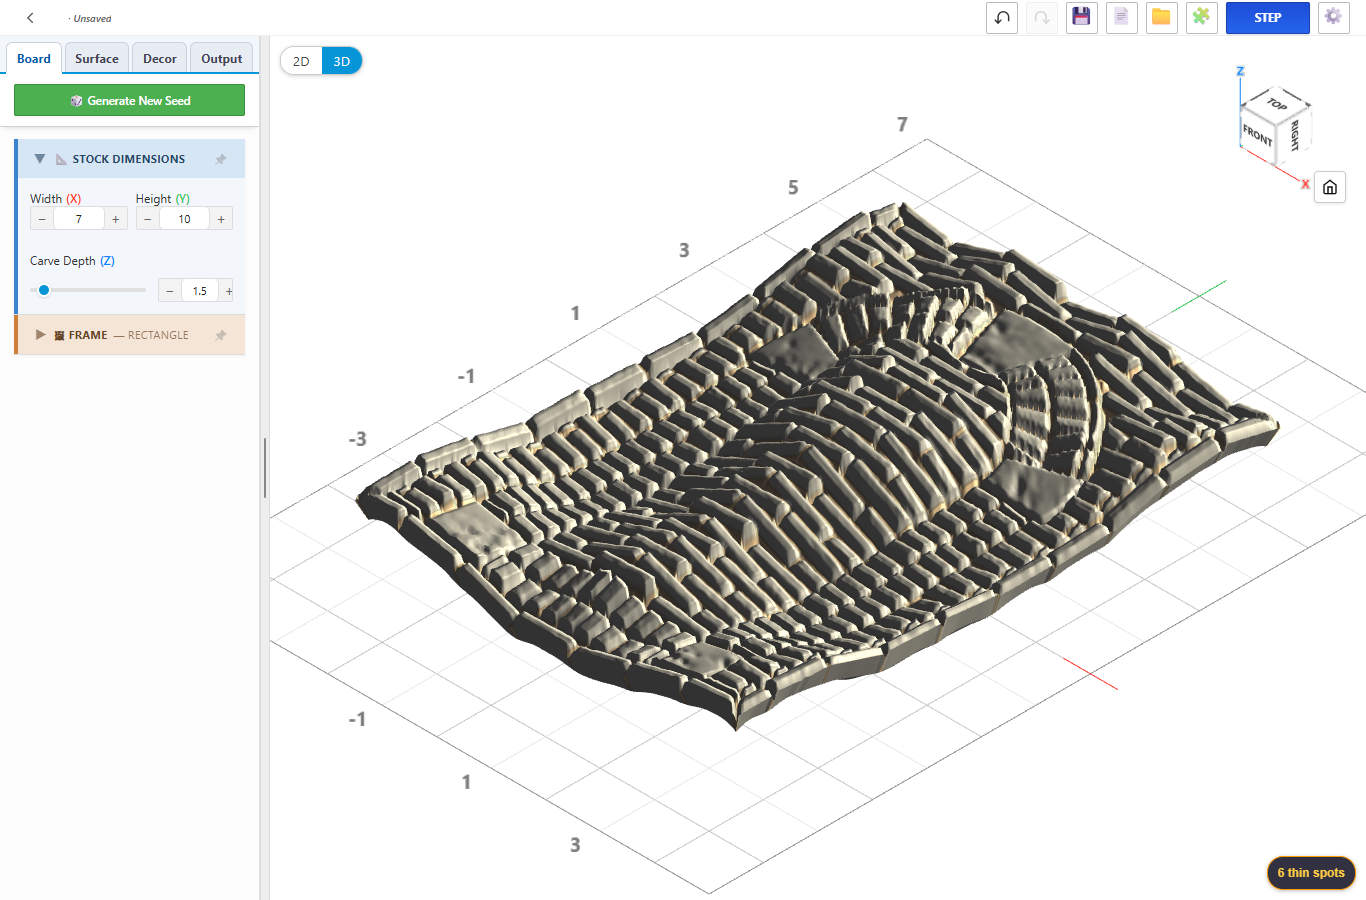Screen dimensions: 1366x900
Task: Click the Carve Depth value field
Action: point(200,291)
